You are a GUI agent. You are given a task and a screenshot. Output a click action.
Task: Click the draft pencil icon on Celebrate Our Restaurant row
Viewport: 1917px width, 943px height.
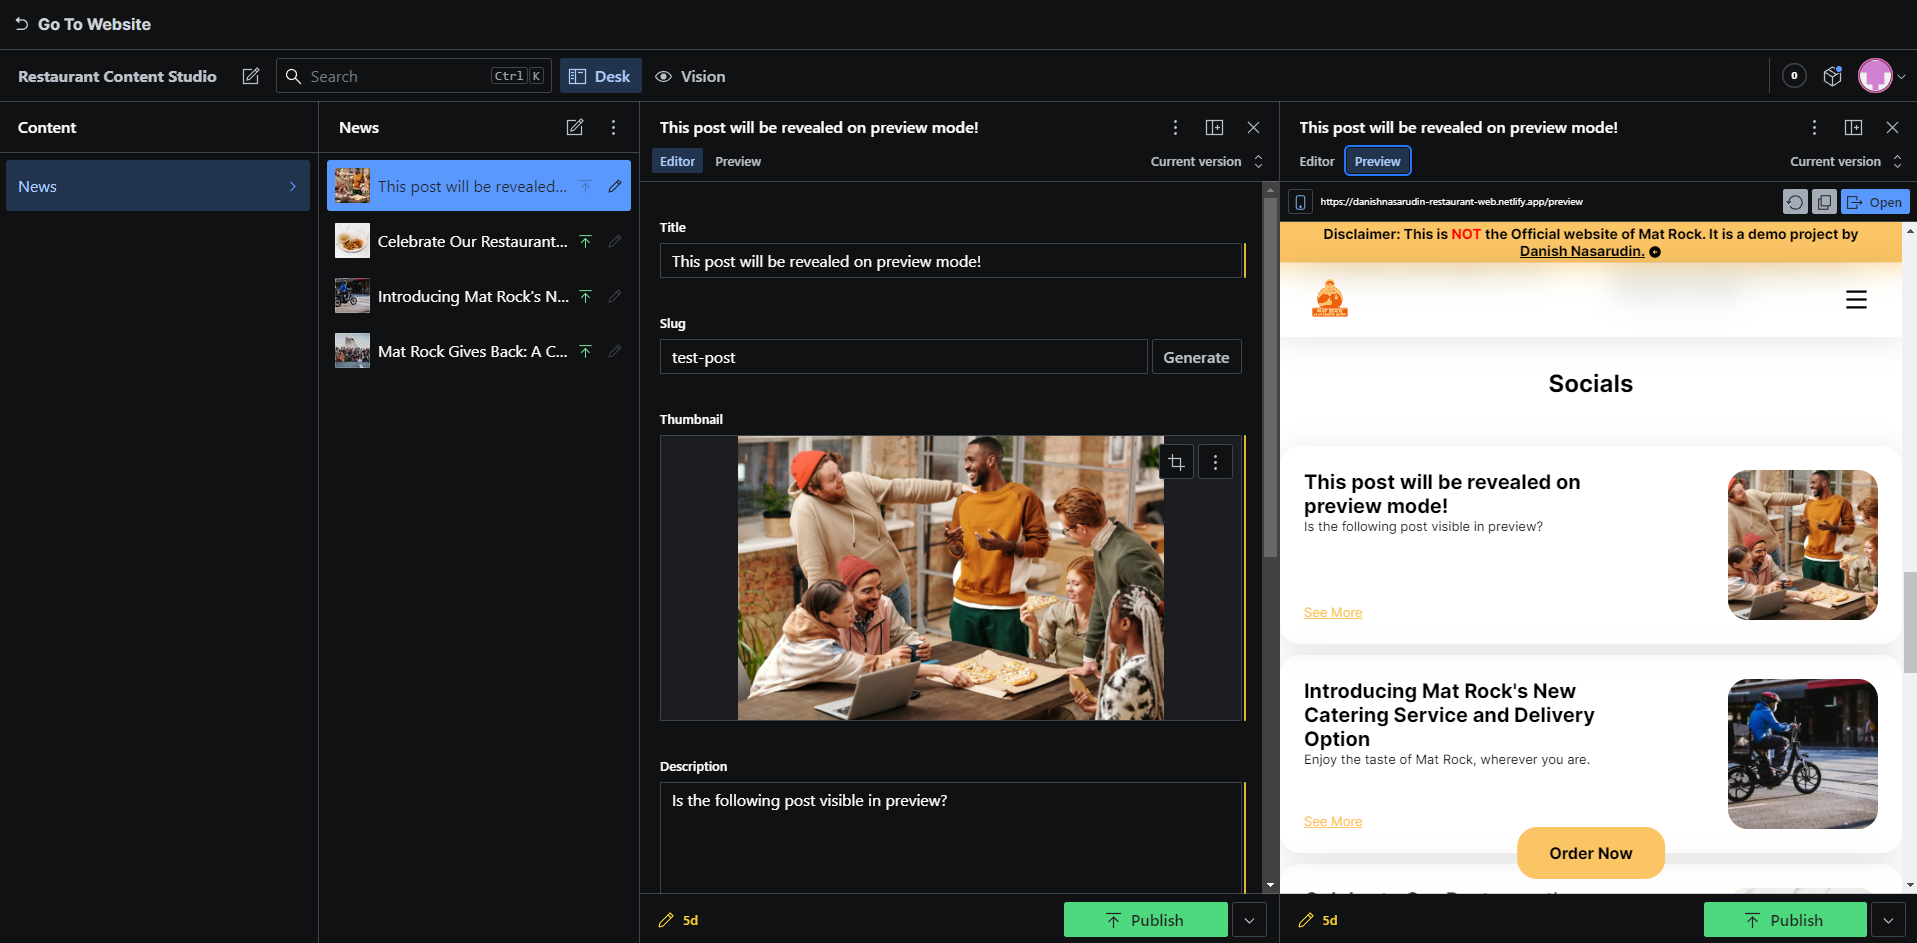click(x=615, y=241)
